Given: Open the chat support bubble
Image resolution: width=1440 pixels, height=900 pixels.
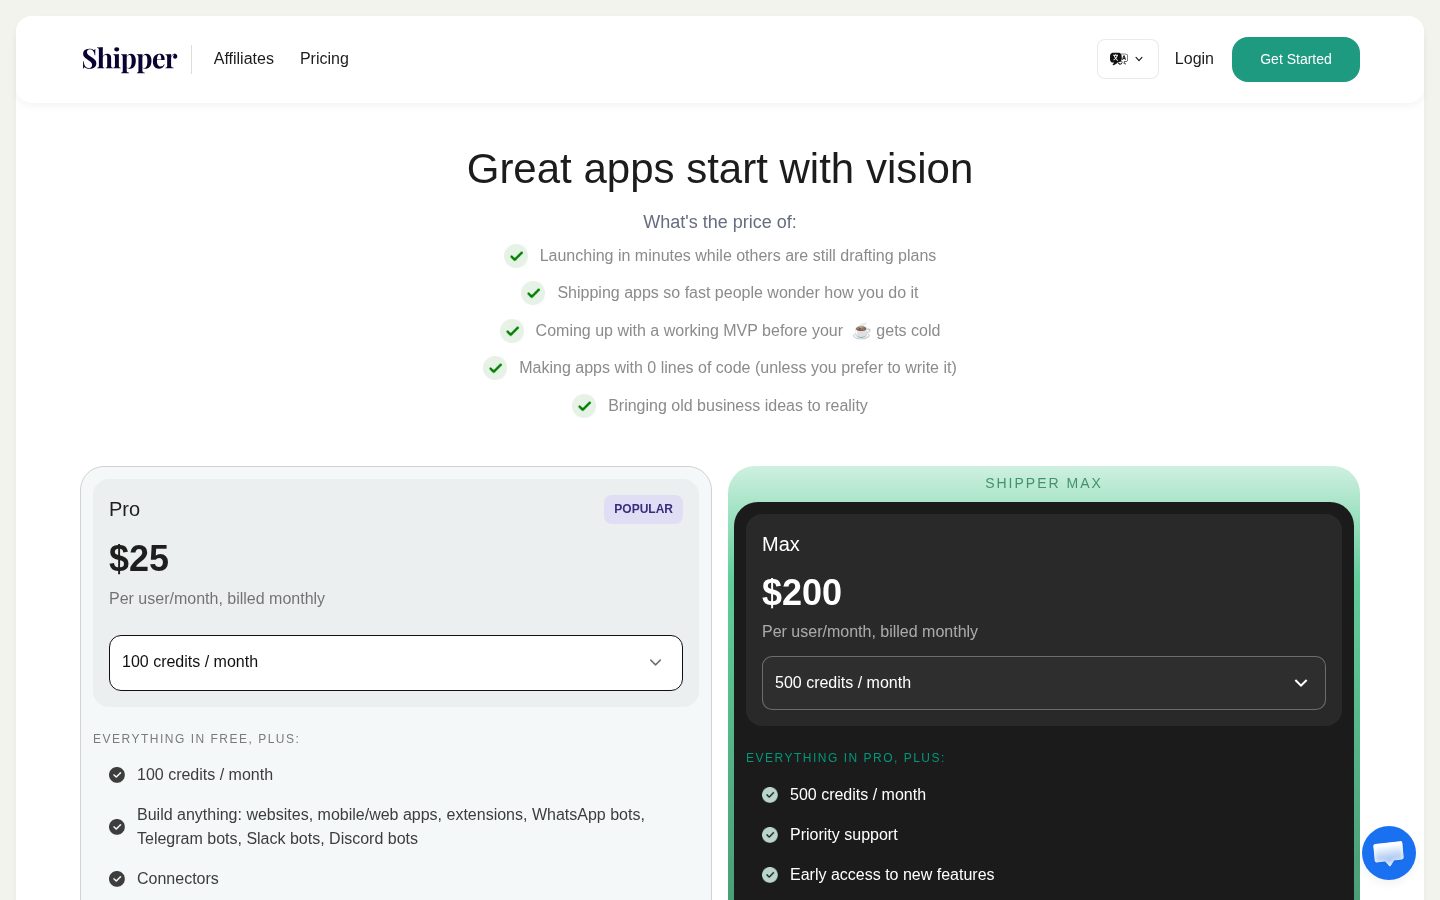Looking at the screenshot, I should coord(1389,853).
